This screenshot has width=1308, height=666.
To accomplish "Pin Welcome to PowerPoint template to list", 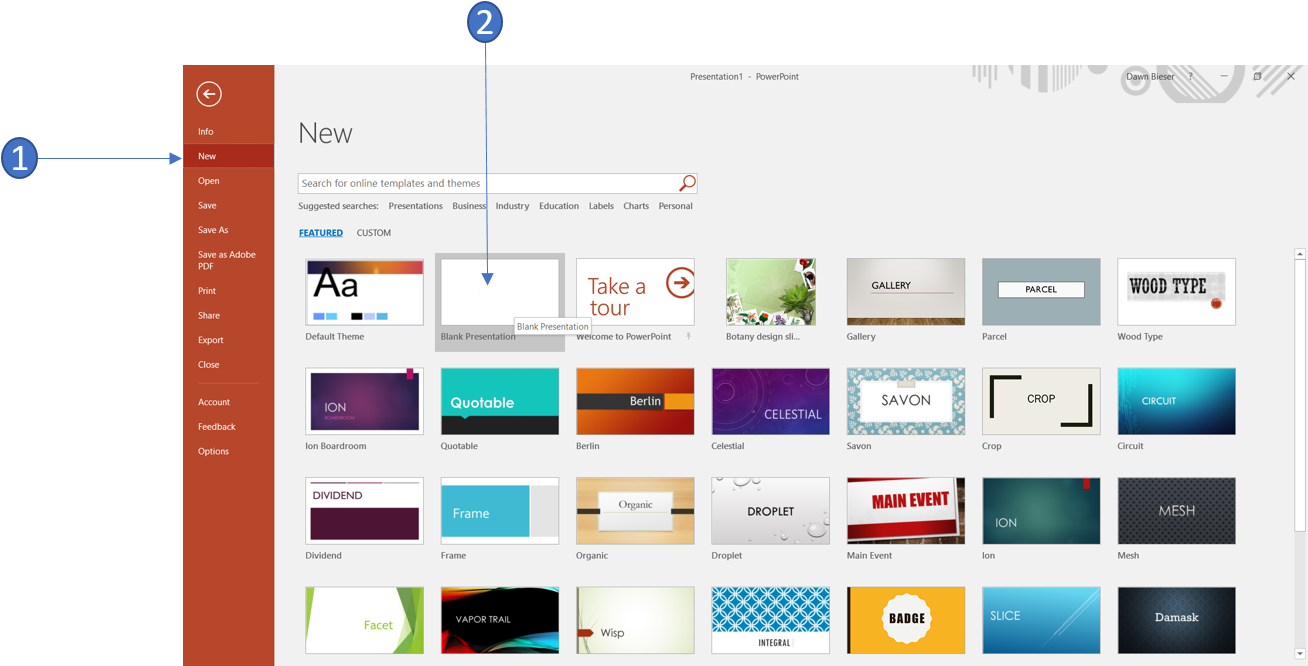I will point(688,337).
